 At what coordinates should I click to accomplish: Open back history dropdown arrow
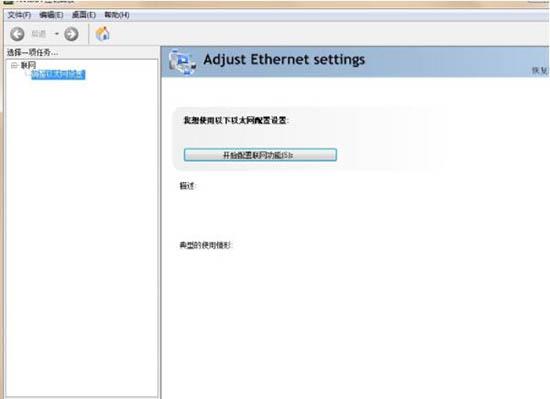tap(56, 34)
